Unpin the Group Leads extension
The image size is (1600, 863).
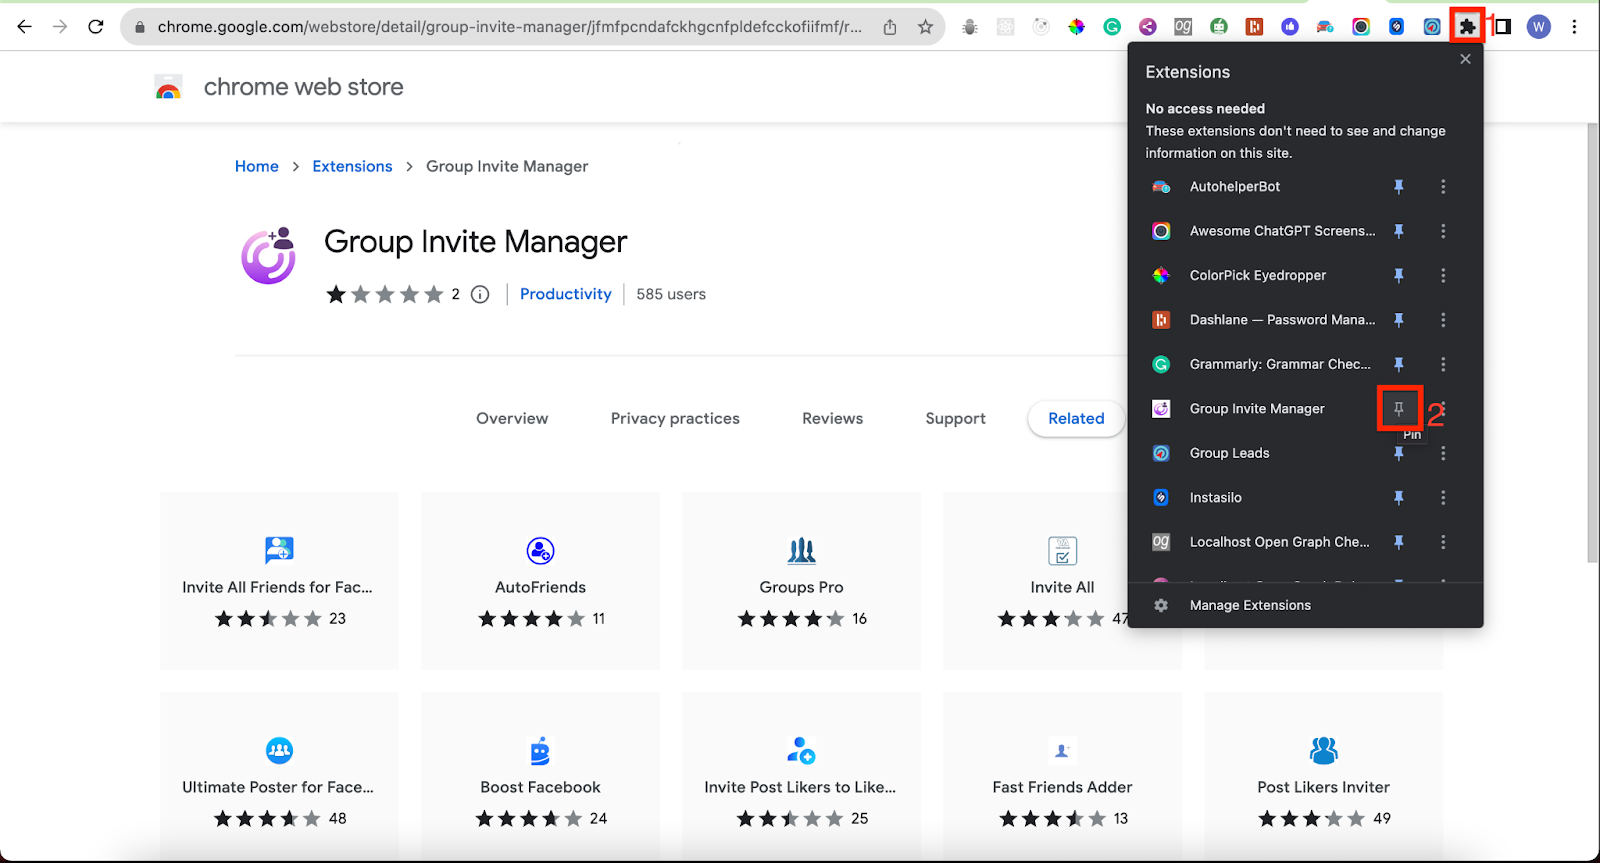(1399, 453)
